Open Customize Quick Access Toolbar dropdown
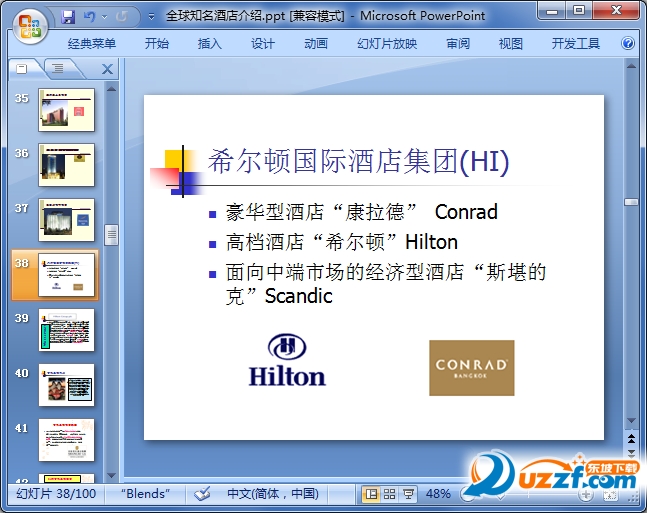 pos(151,17)
